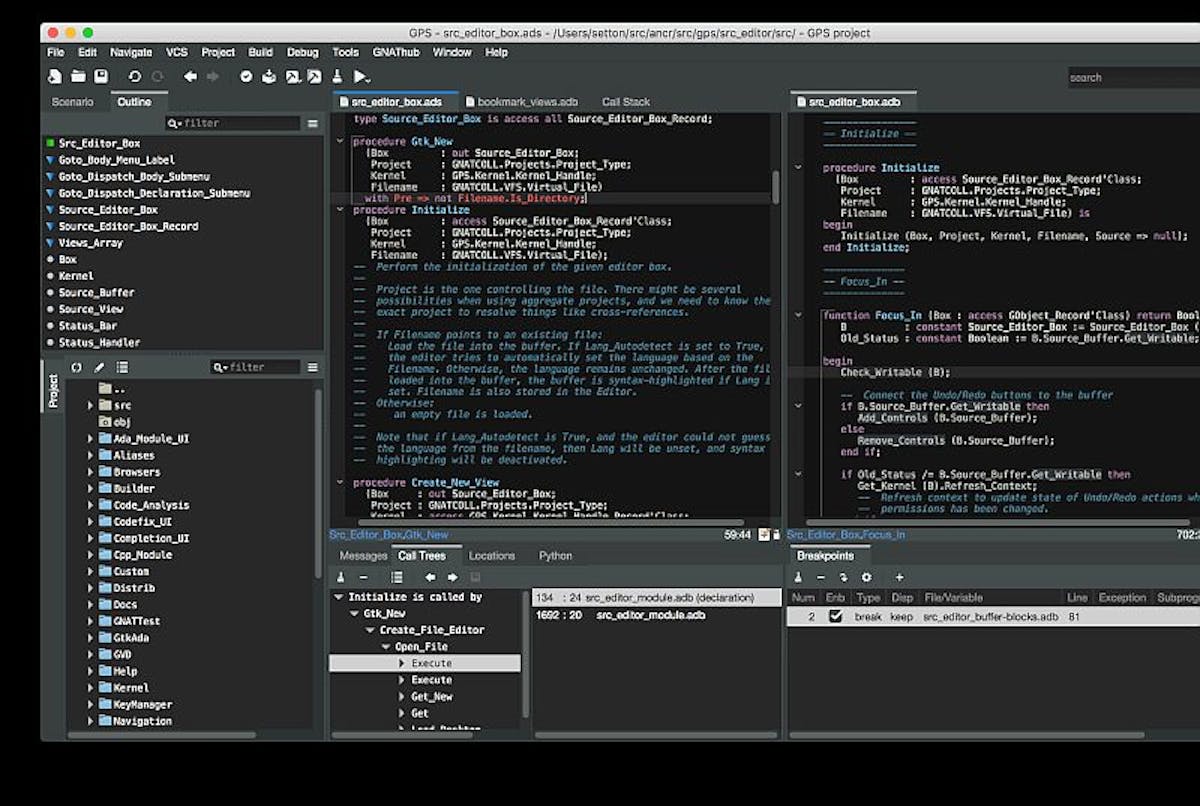Select Source_Editor_Box_Record in the Outline list

(x=128, y=226)
